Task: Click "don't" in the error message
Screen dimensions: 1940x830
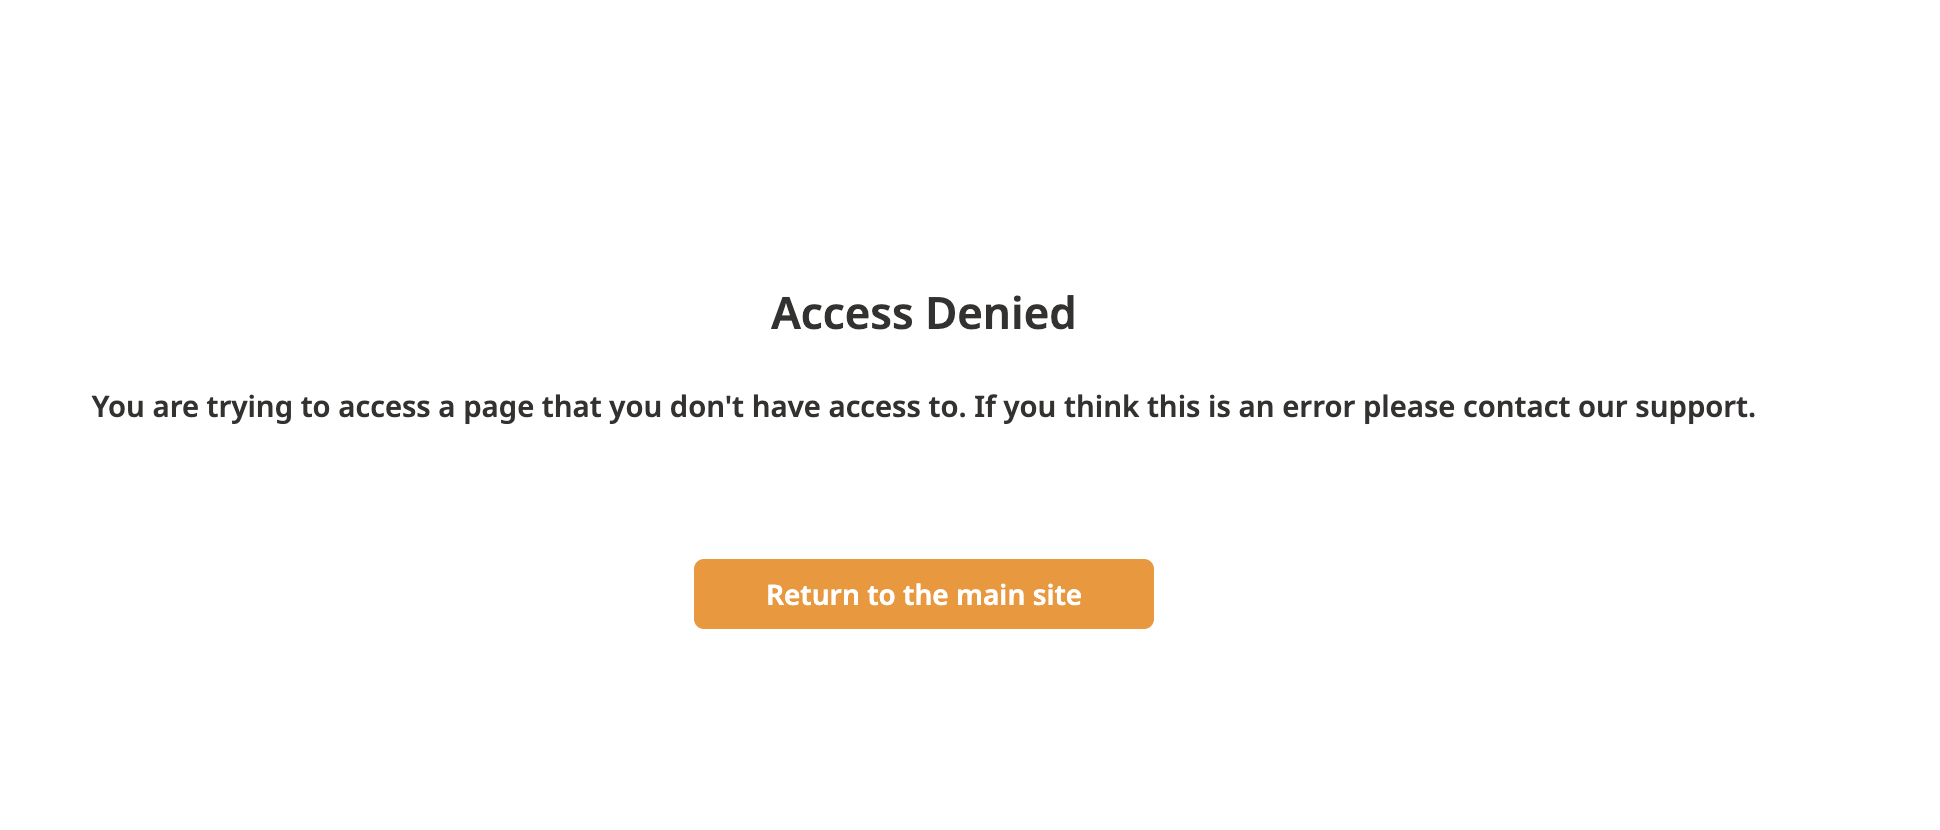Action: (707, 407)
